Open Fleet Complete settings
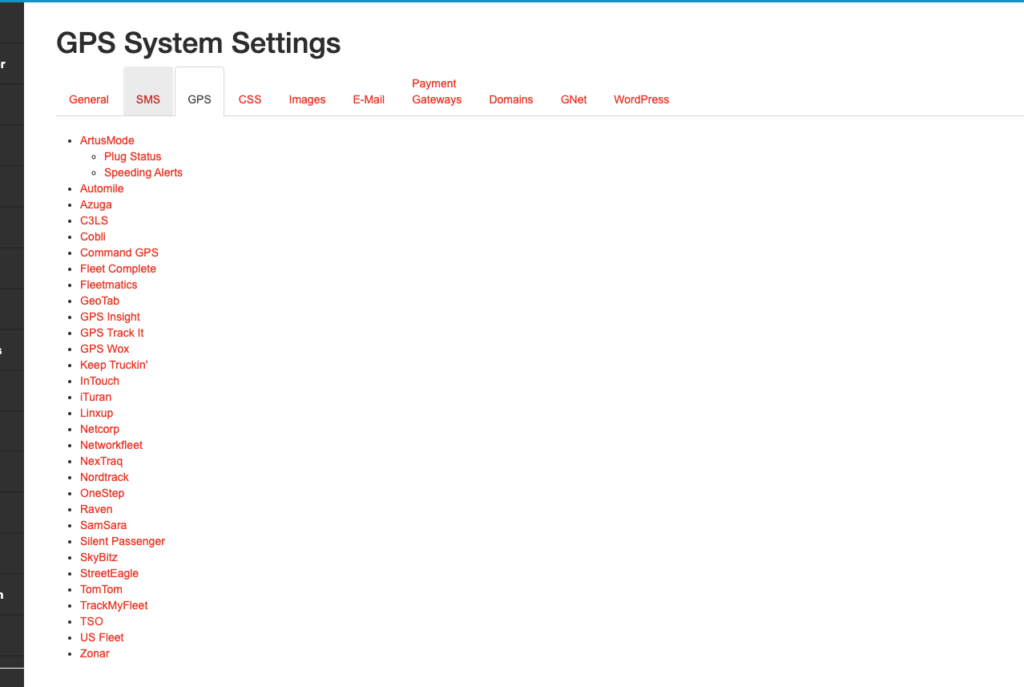1024x687 pixels. click(x=118, y=268)
